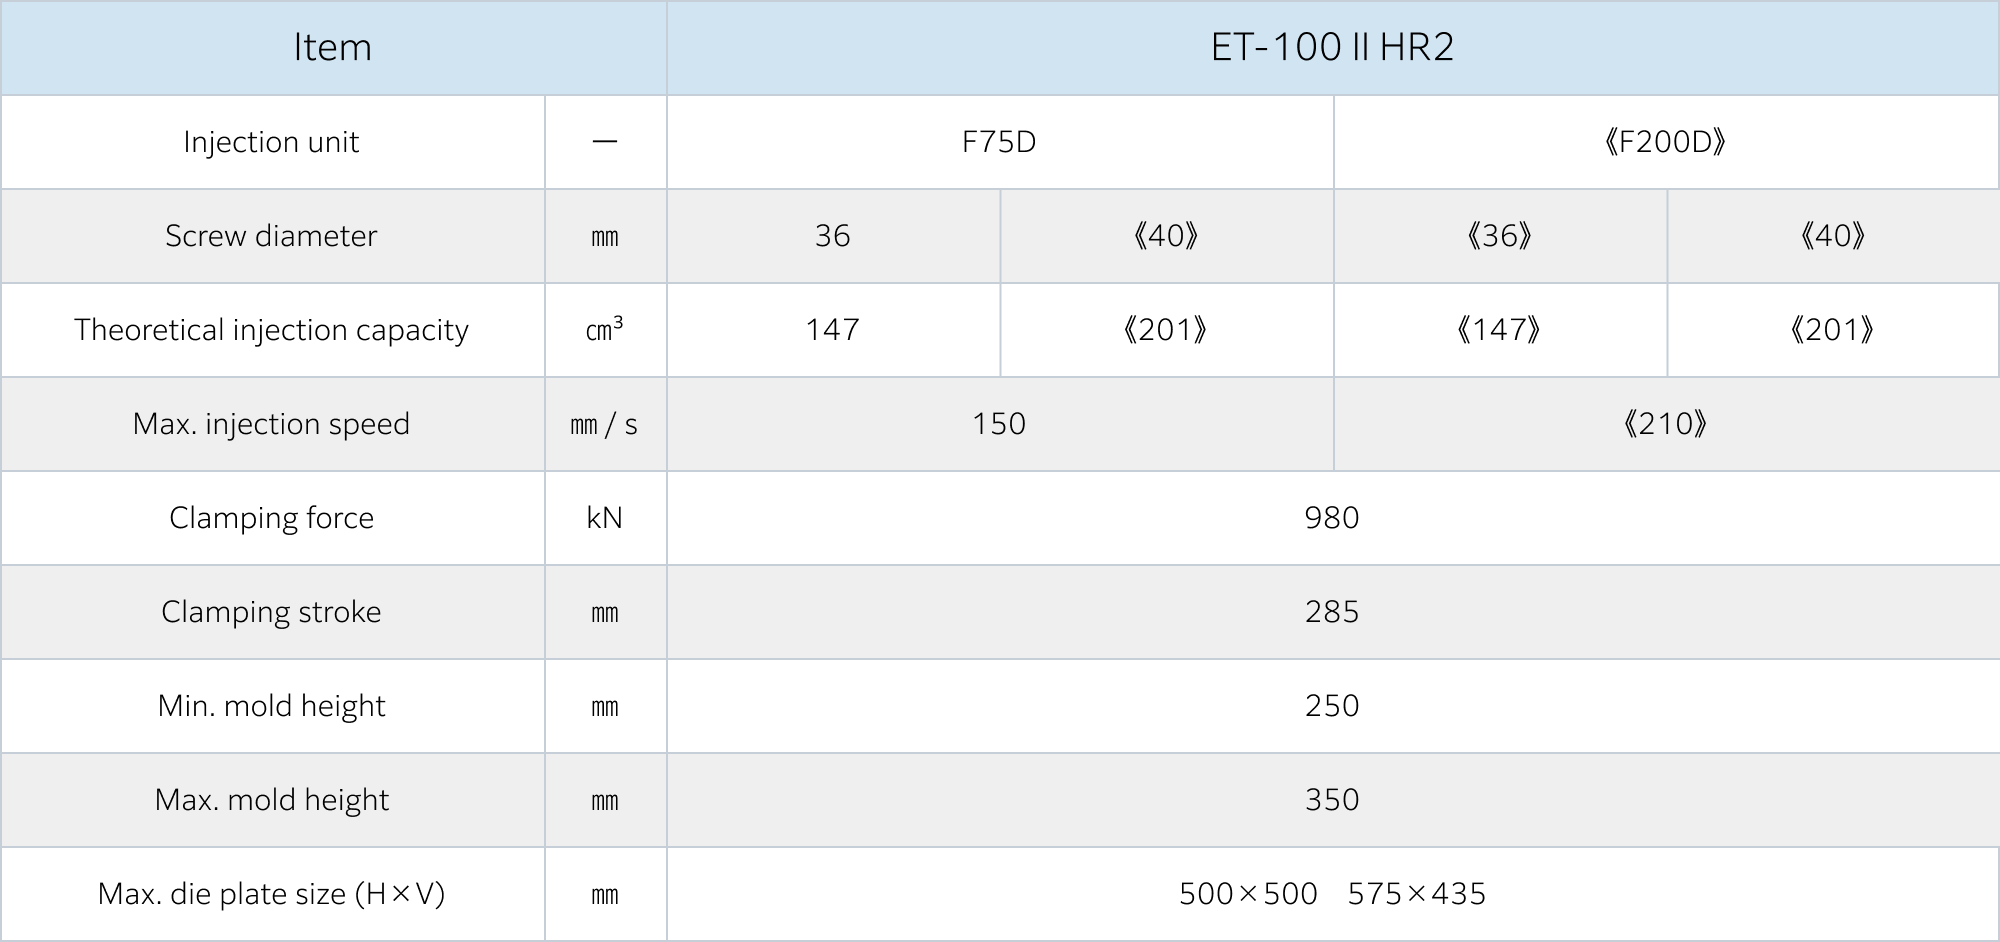Click the Min. mold height label

pos(271,706)
